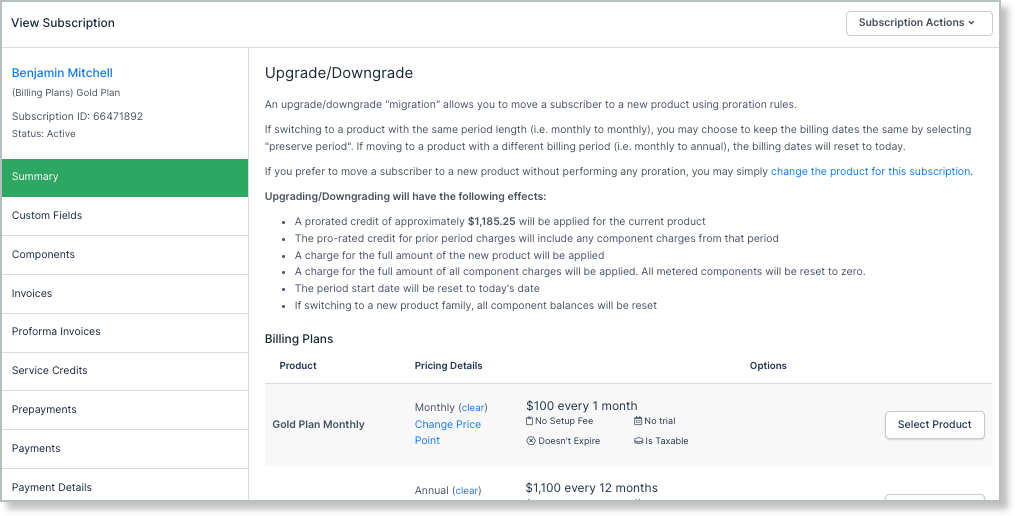
Task: Clear the Monthly price point
Action: coord(473,408)
